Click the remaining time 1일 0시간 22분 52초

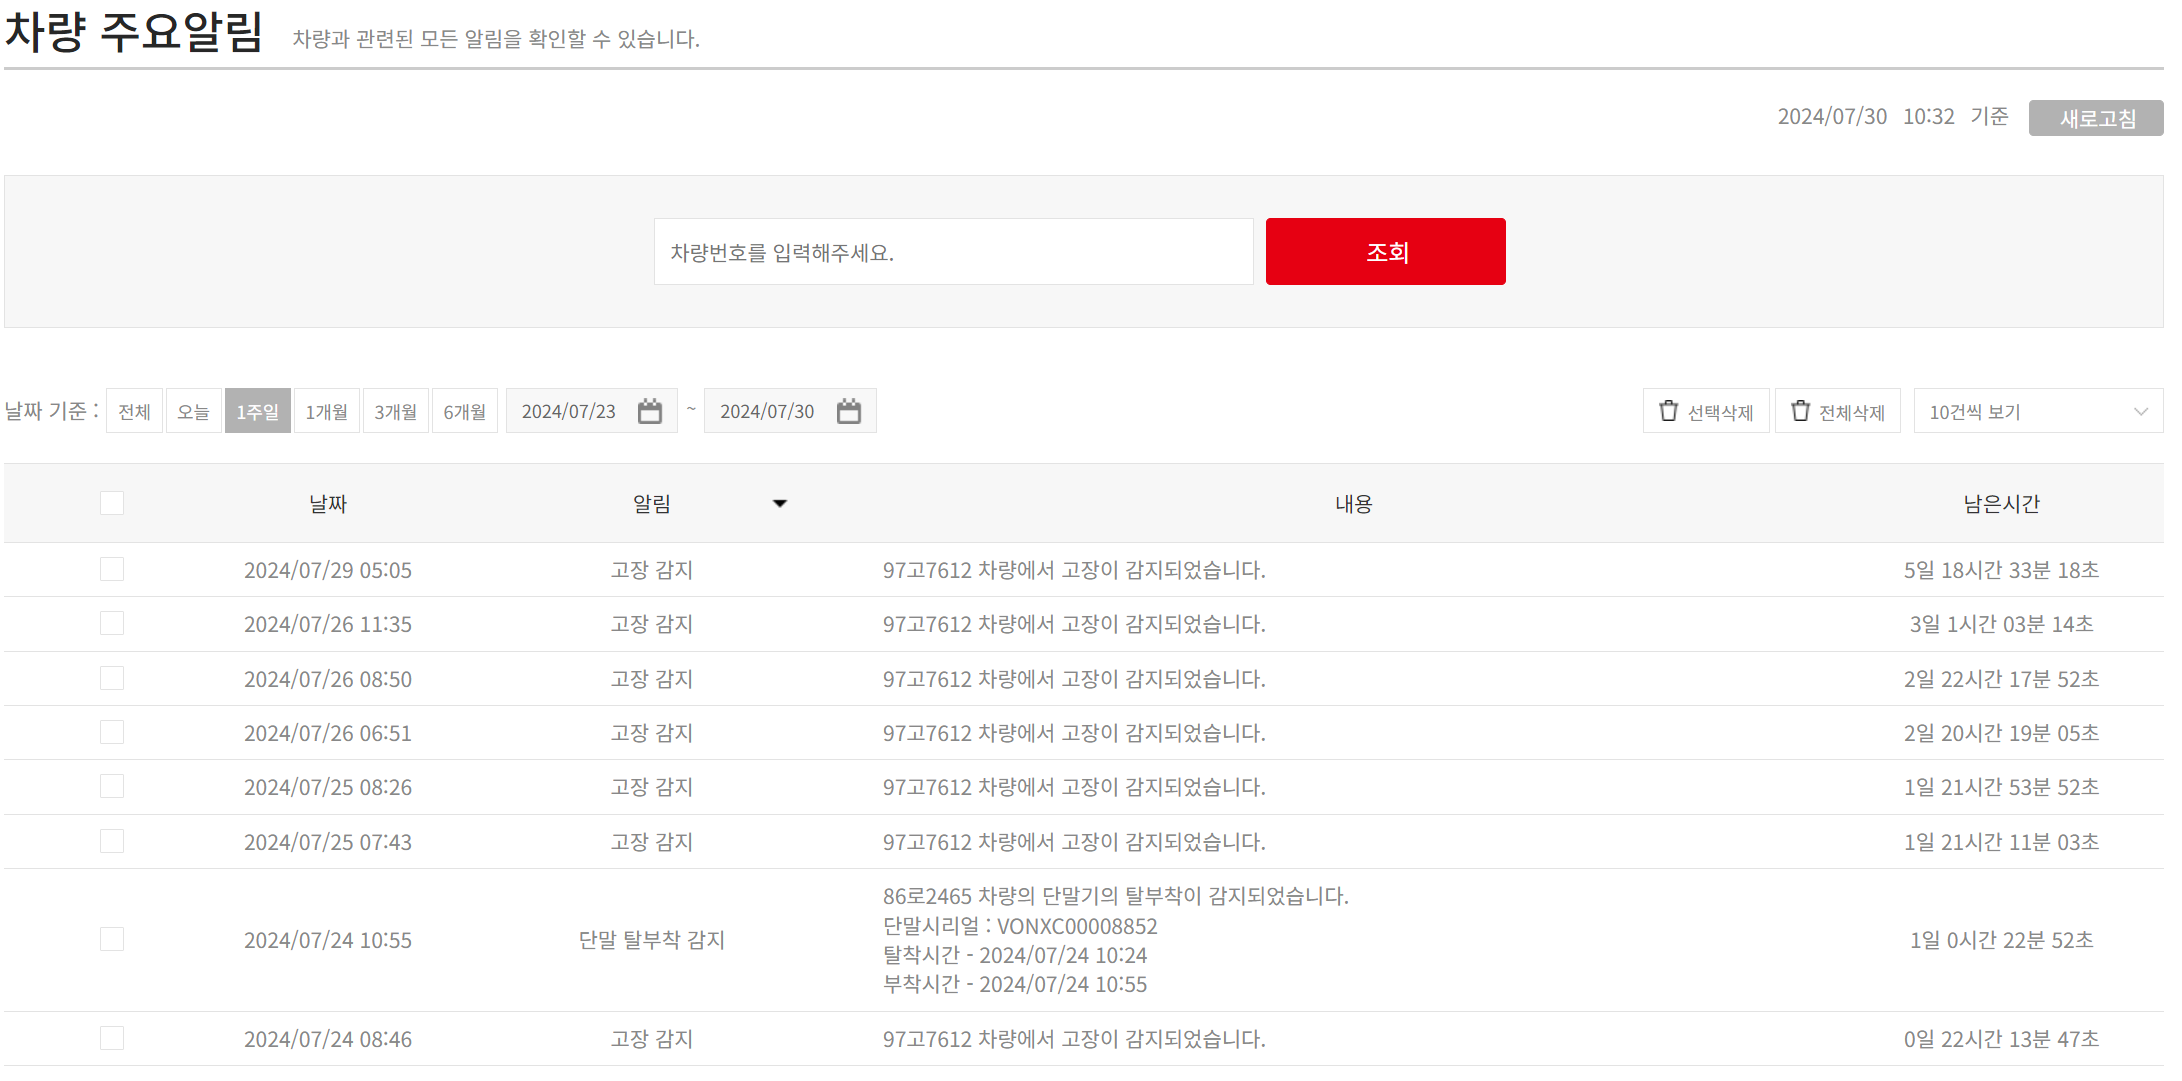coord(2002,940)
